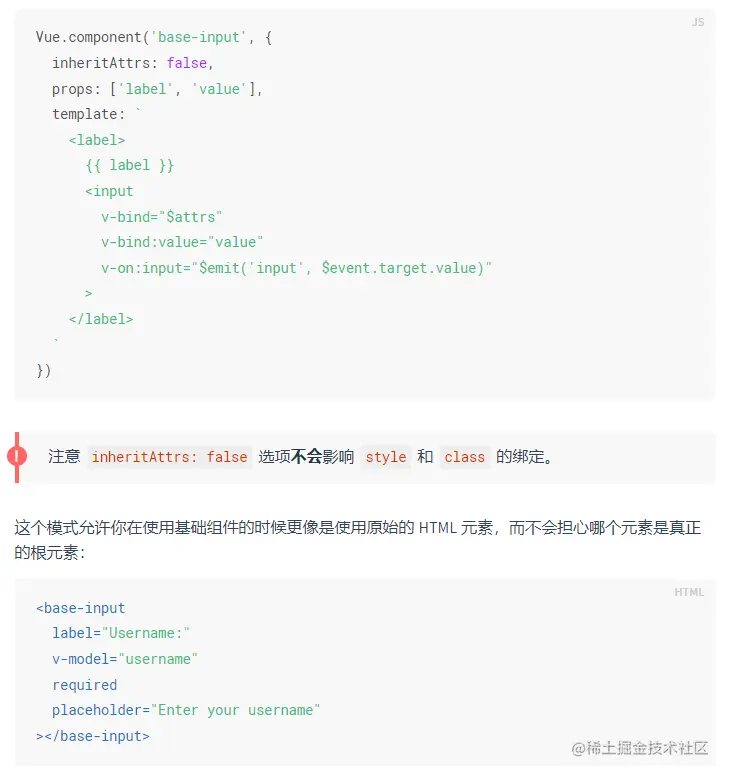Click the red exclamation warning icon
The width and height of the screenshot is (730, 778).
tap(17, 457)
